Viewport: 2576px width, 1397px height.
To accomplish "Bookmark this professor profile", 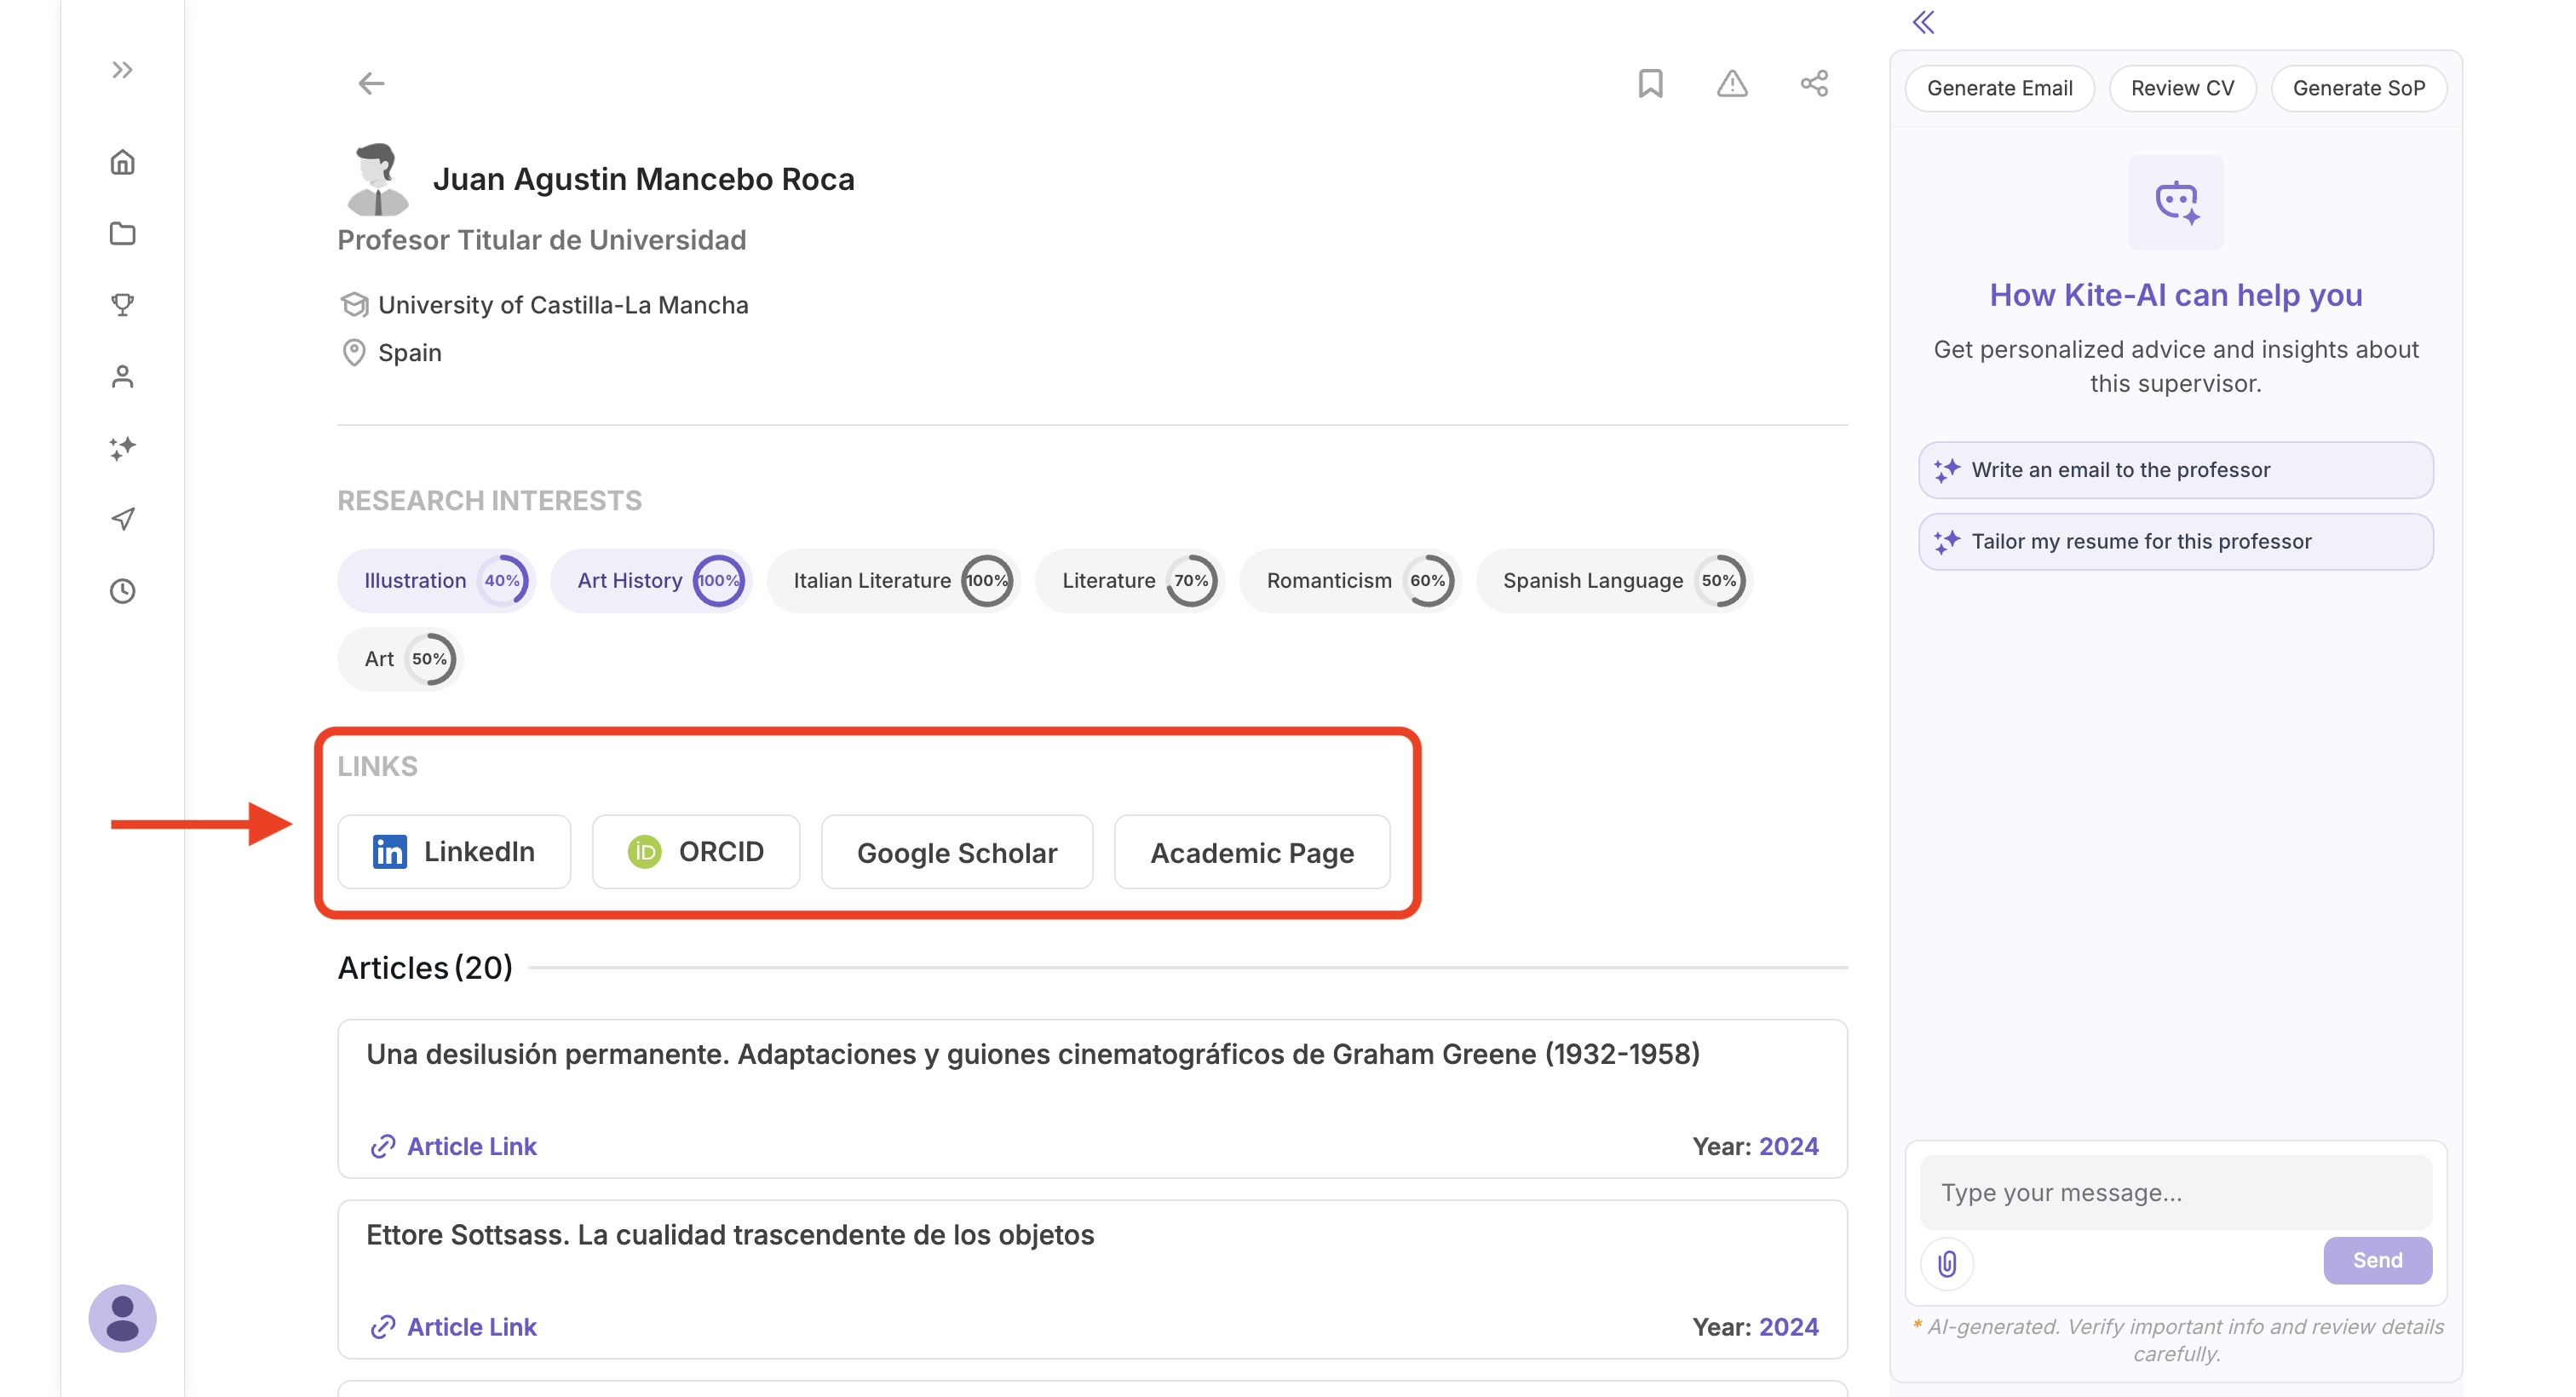I will tap(1650, 83).
